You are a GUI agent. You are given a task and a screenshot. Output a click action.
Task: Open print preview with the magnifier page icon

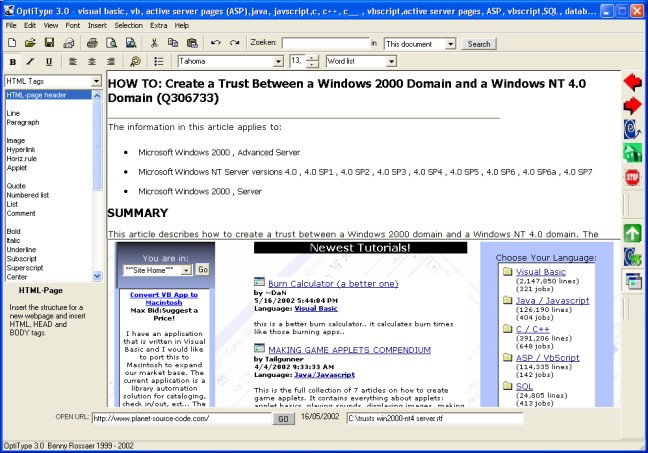tap(111, 43)
